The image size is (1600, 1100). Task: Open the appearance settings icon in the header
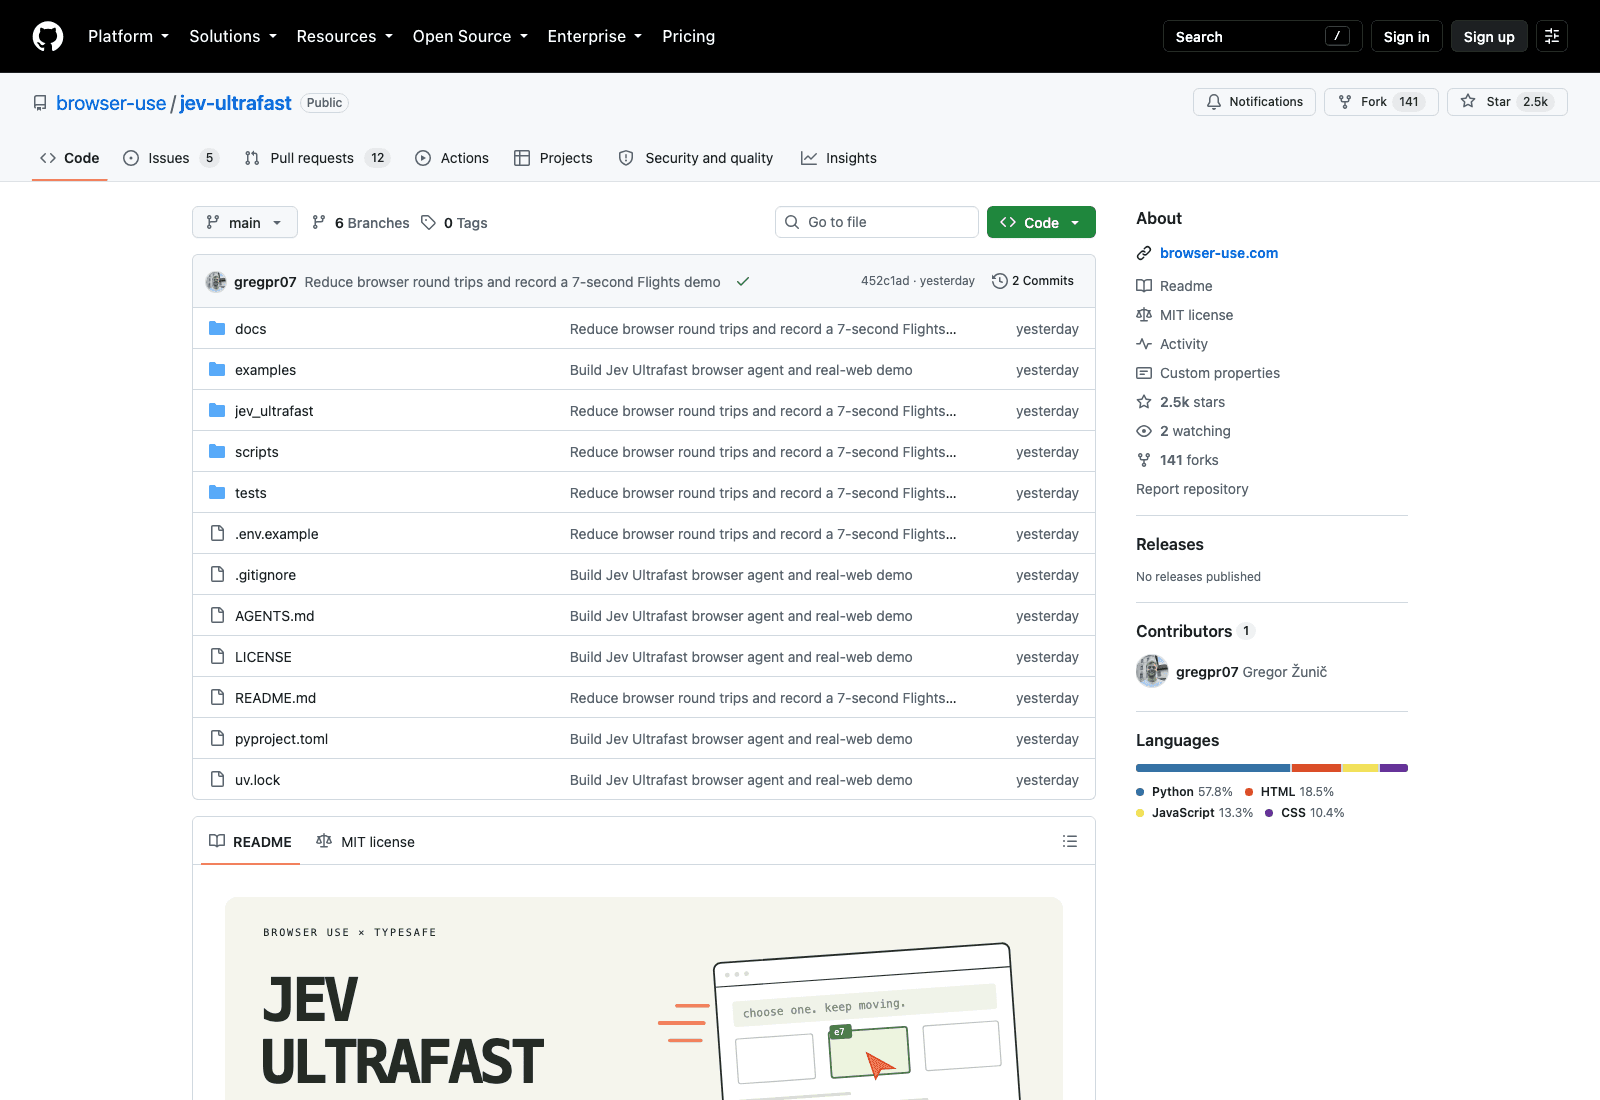tap(1552, 36)
